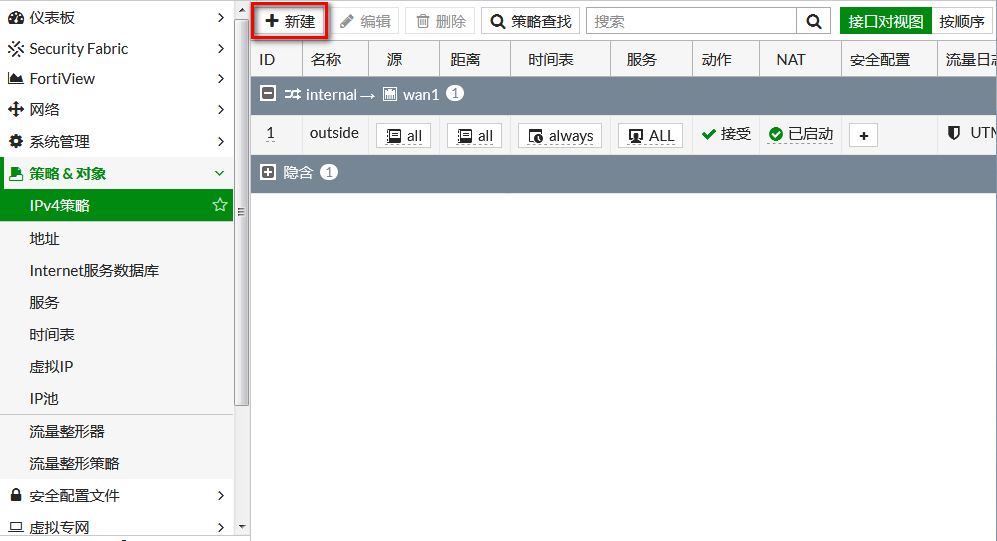The image size is (997, 541).
Task: Click the 搜索 search input field
Action: click(691, 21)
